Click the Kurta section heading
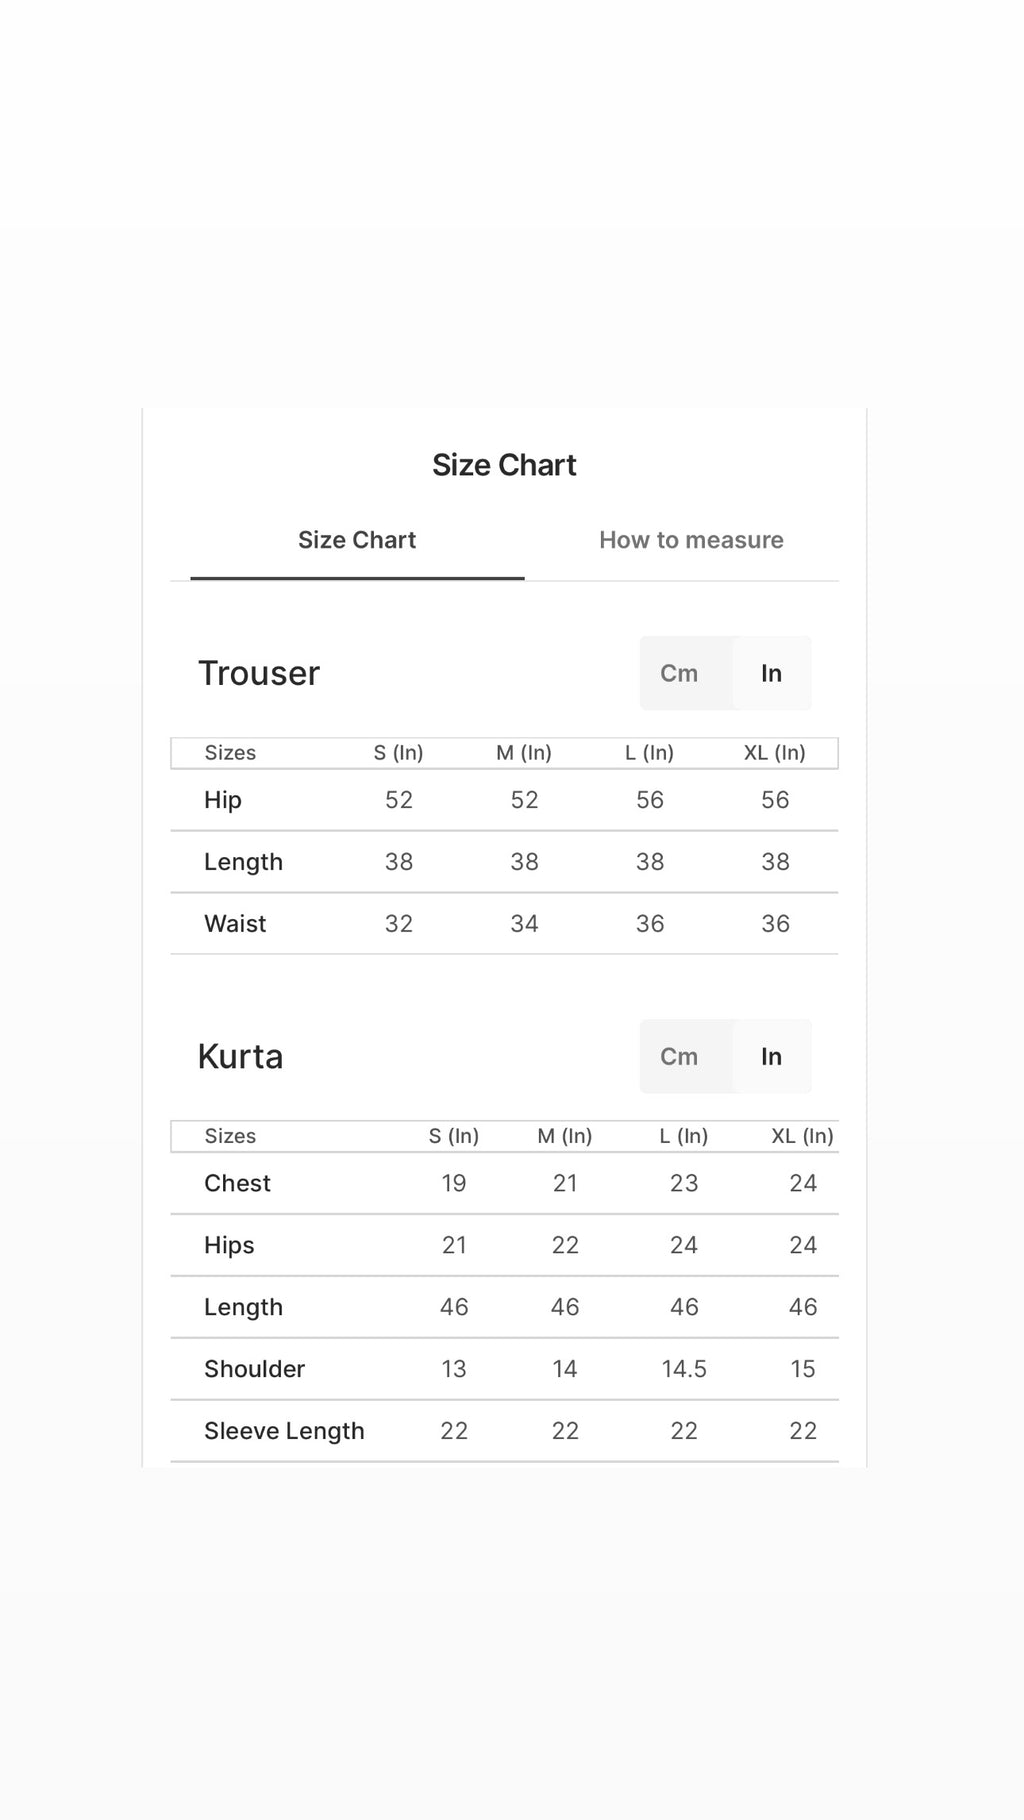This screenshot has width=1024, height=1820. (240, 1056)
